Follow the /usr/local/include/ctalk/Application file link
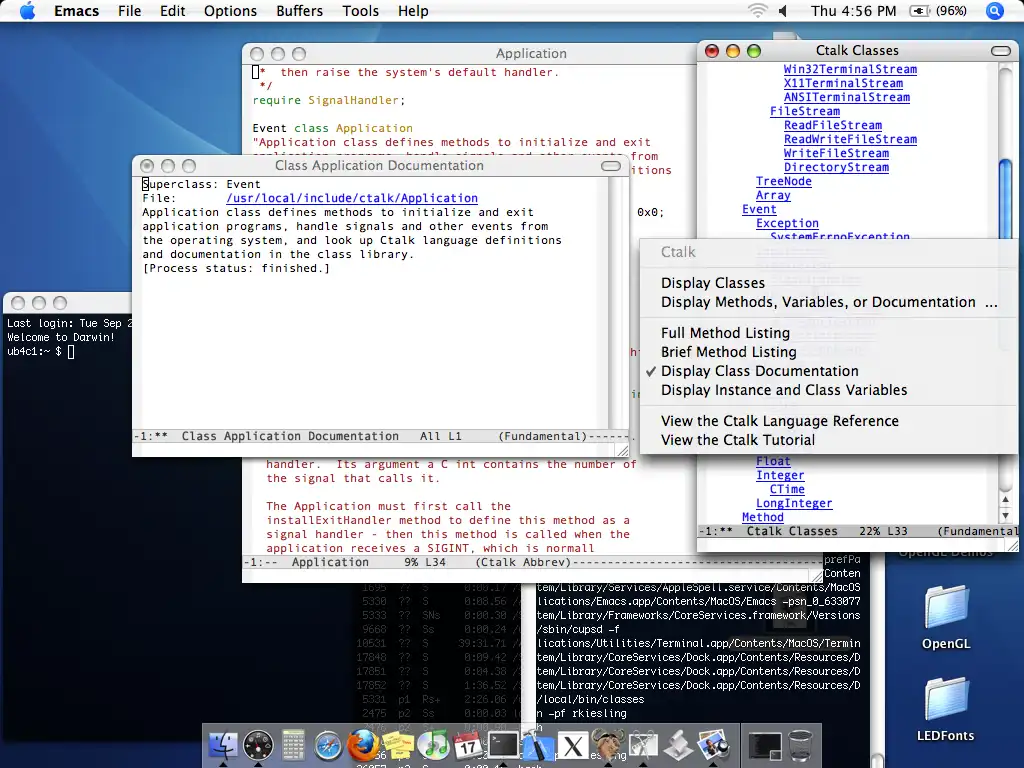 tap(352, 198)
